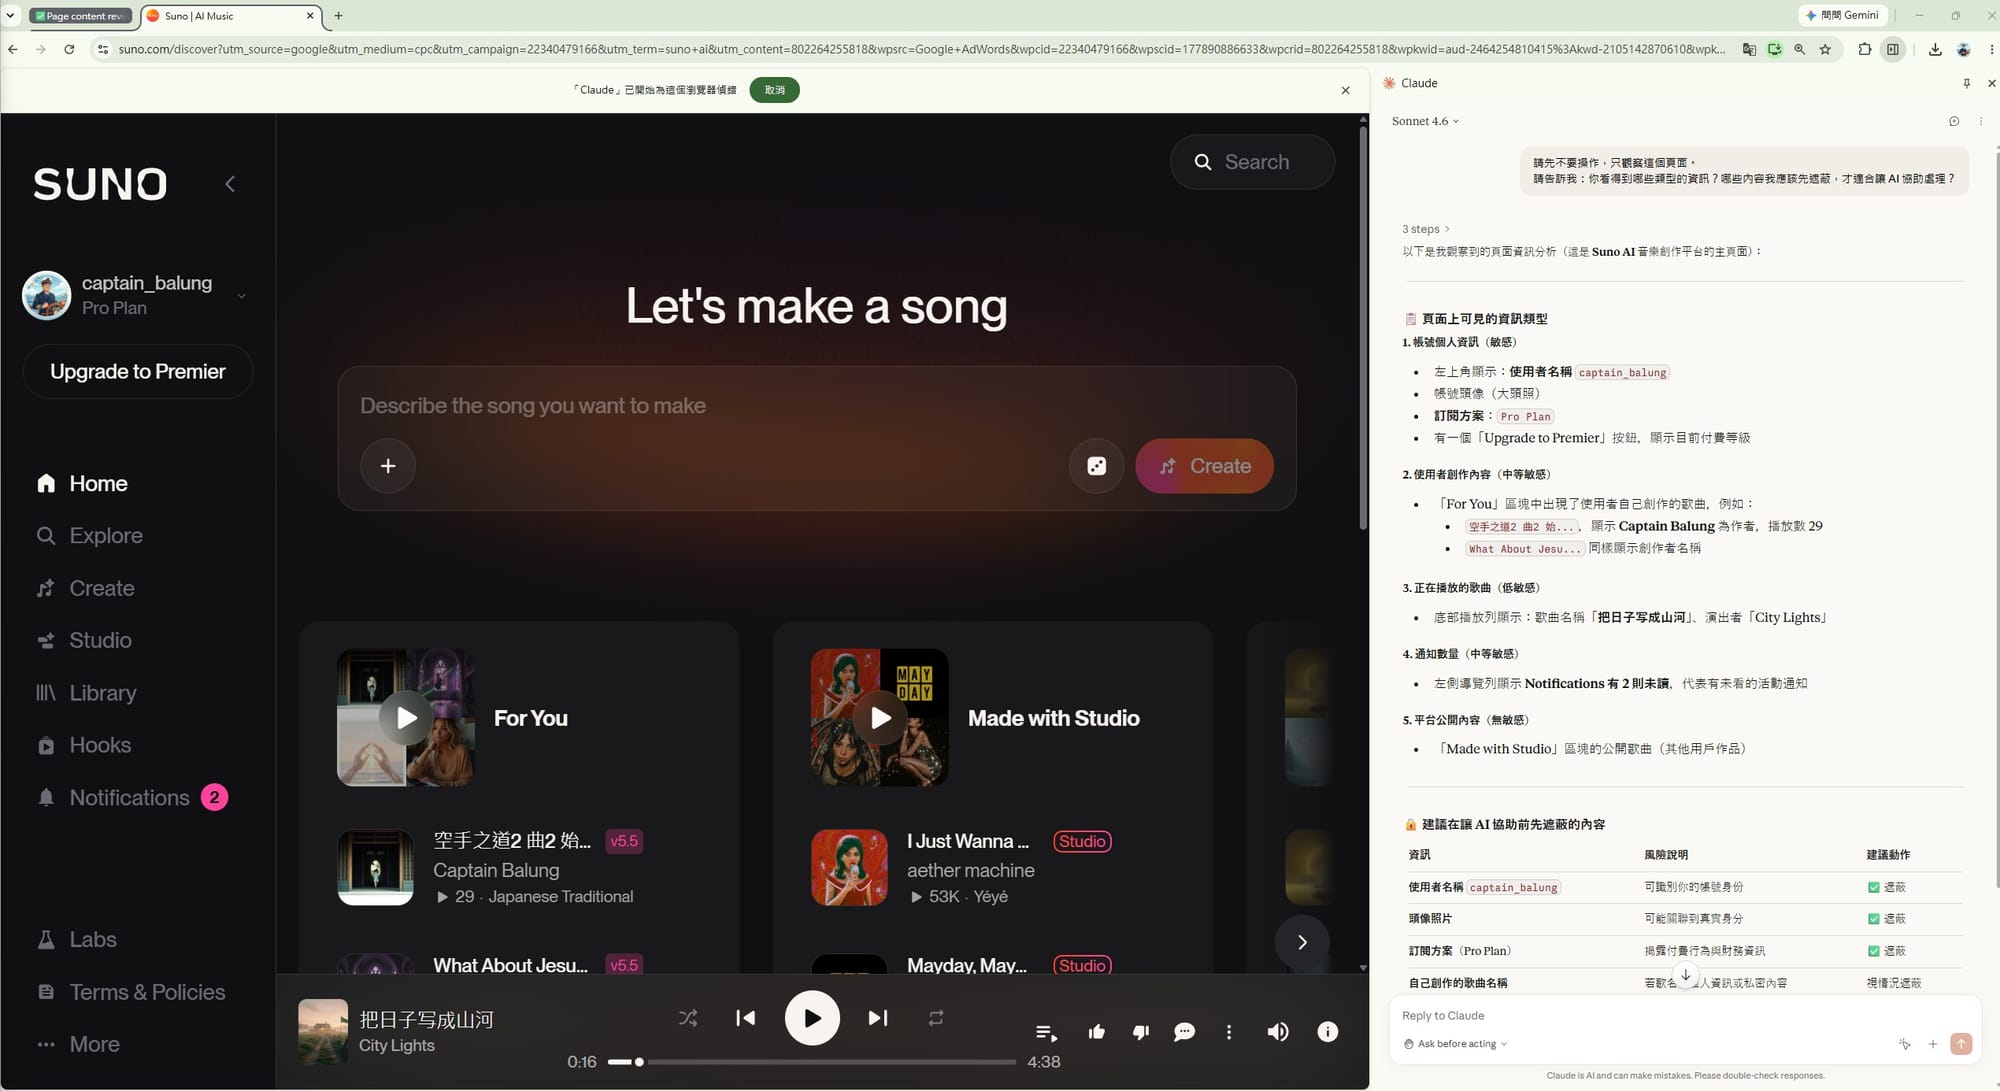Screen dimensions: 2000x1091
Task: Play the current song in the player
Action: click(812, 1018)
